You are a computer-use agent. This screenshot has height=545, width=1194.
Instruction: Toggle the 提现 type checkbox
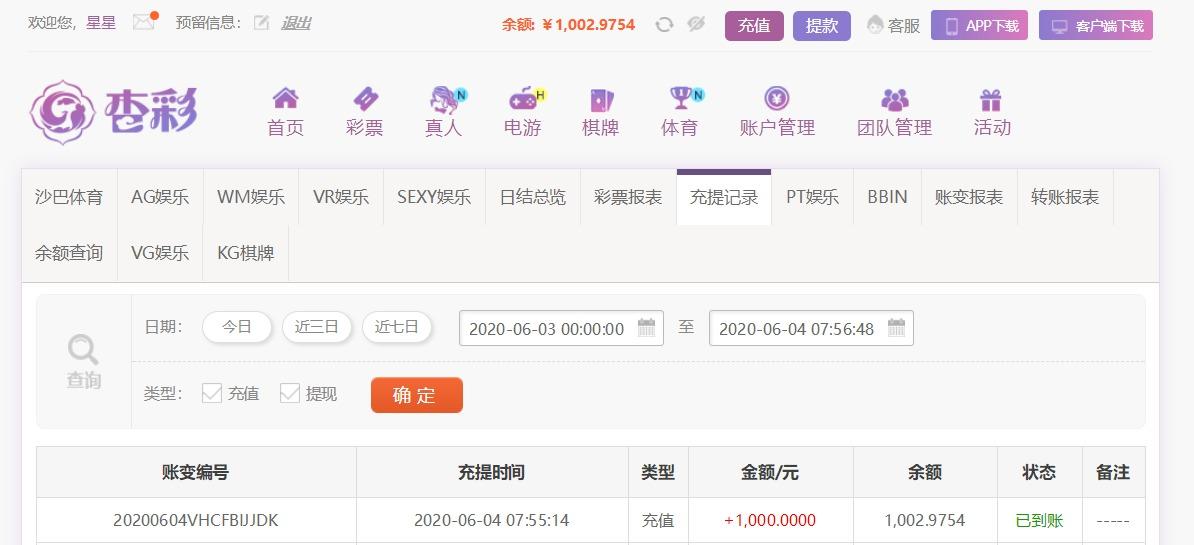tap(289, 394)
